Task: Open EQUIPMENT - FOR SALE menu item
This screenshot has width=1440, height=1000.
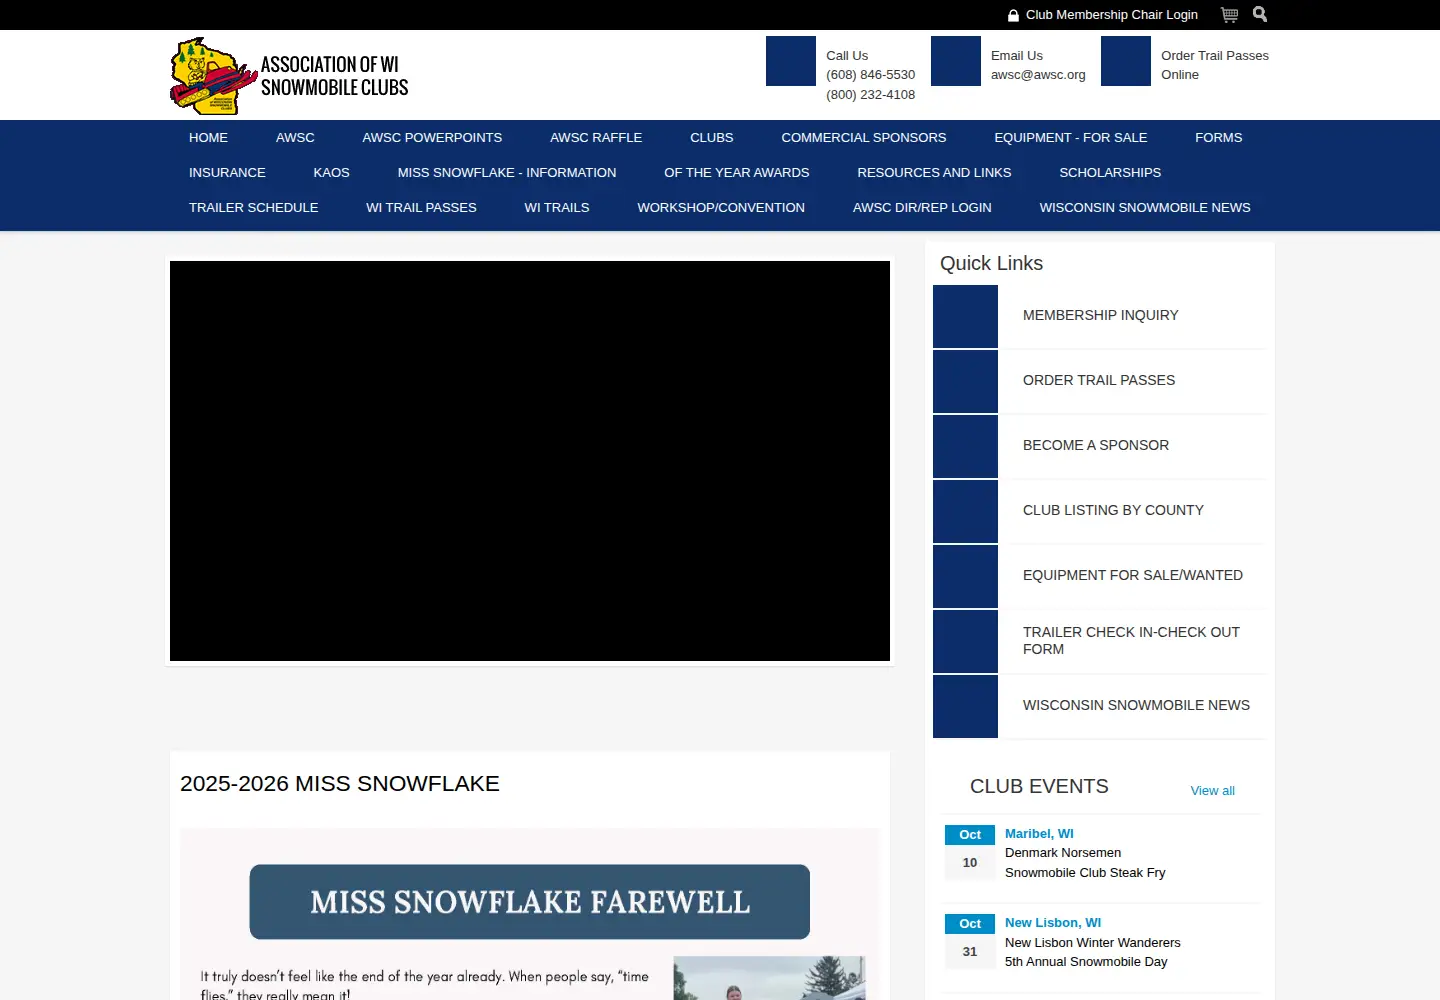Action: point(1071,138)
